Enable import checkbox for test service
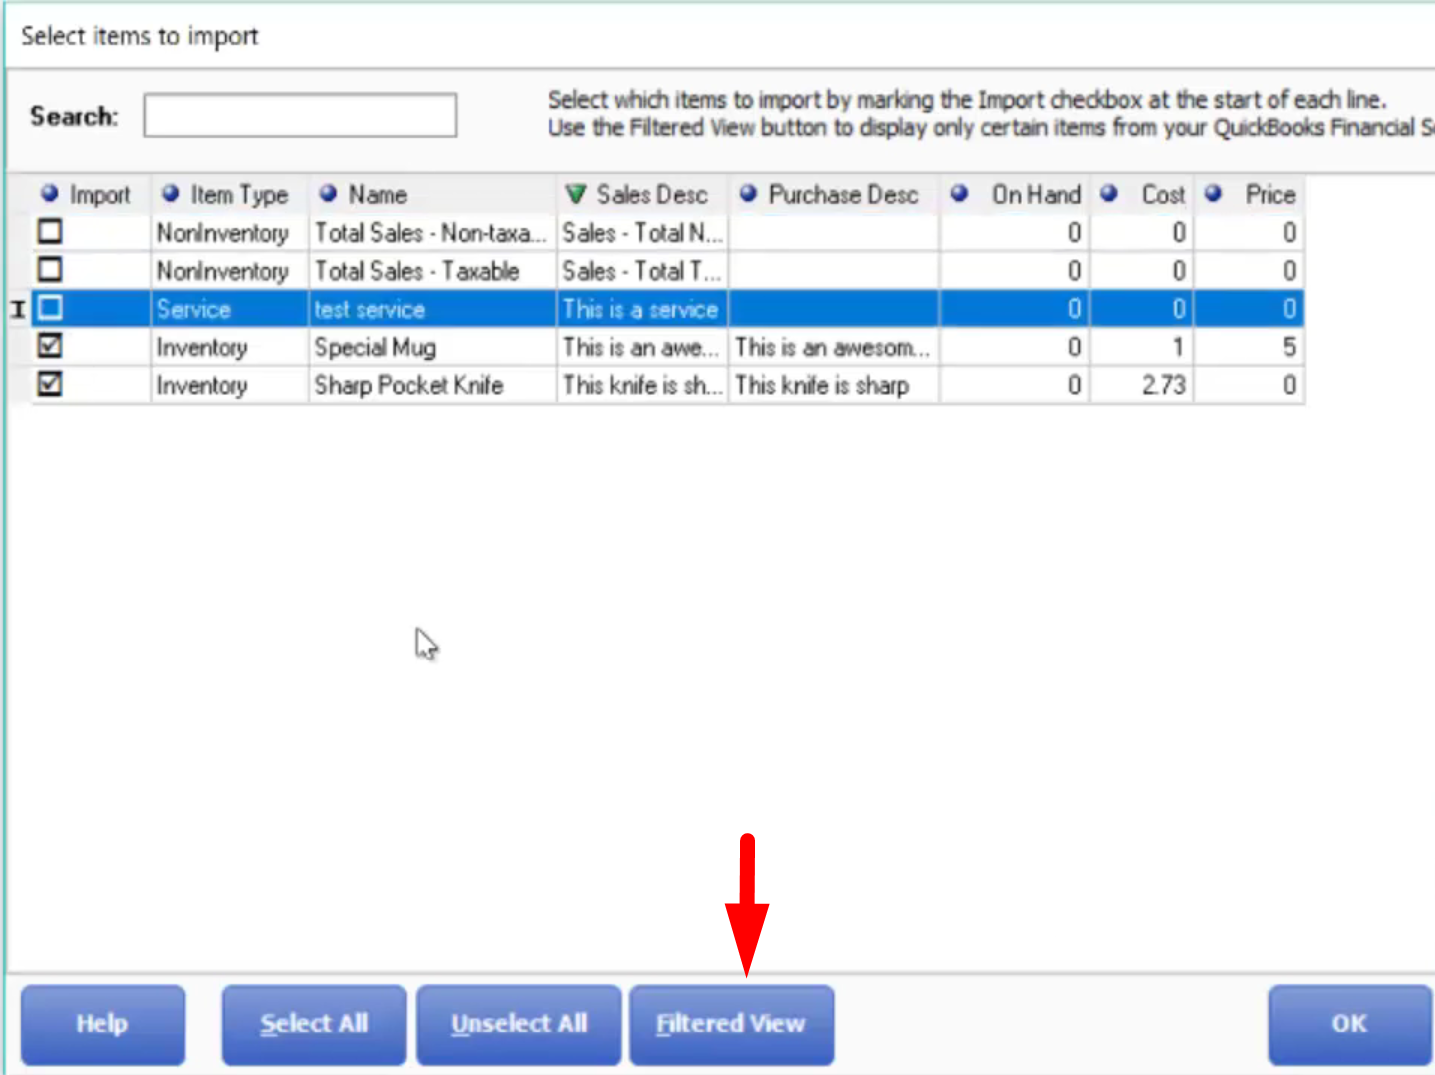The image size is (1435, 1075). point(50,308)
